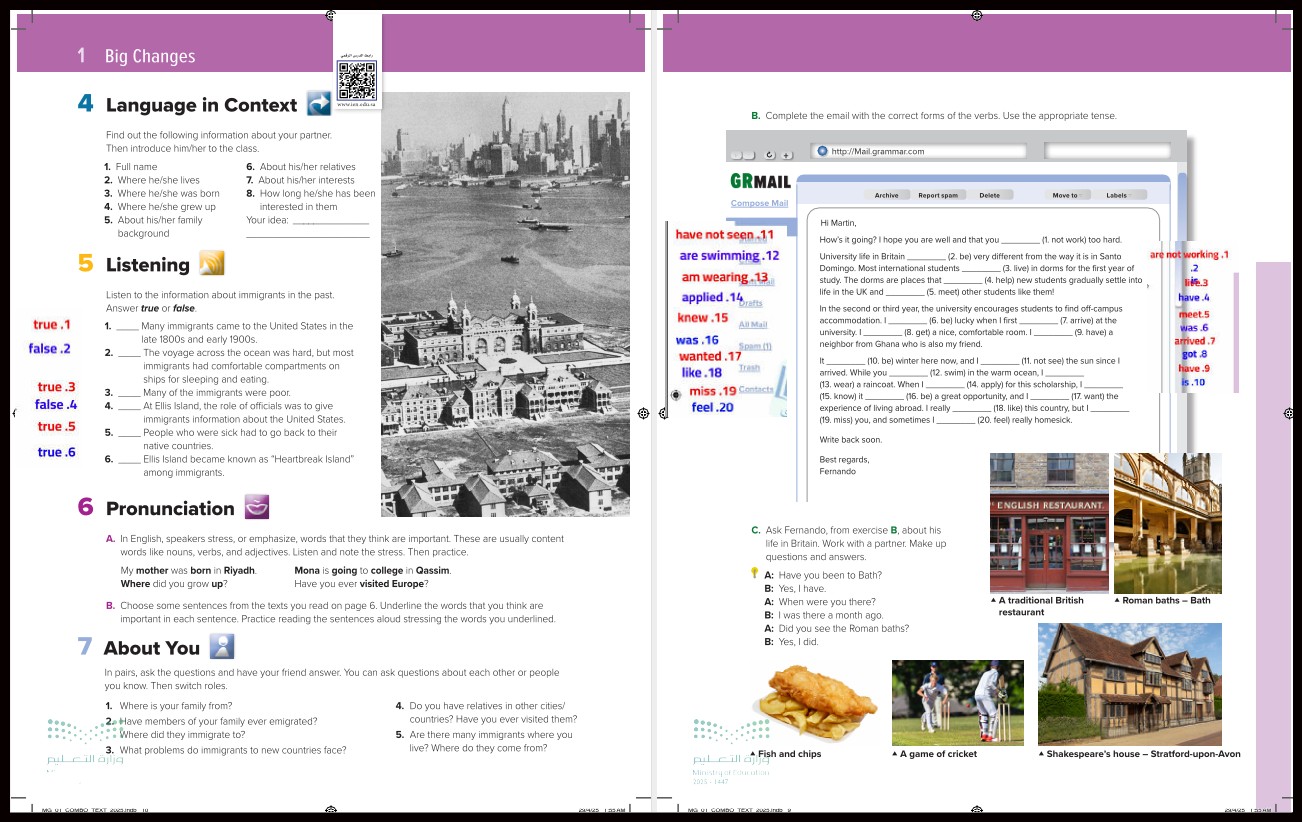Click the reload button in the mail browser
This screenshot has height=822, width=1302.
pyautogui.click(x=770, y=155)
